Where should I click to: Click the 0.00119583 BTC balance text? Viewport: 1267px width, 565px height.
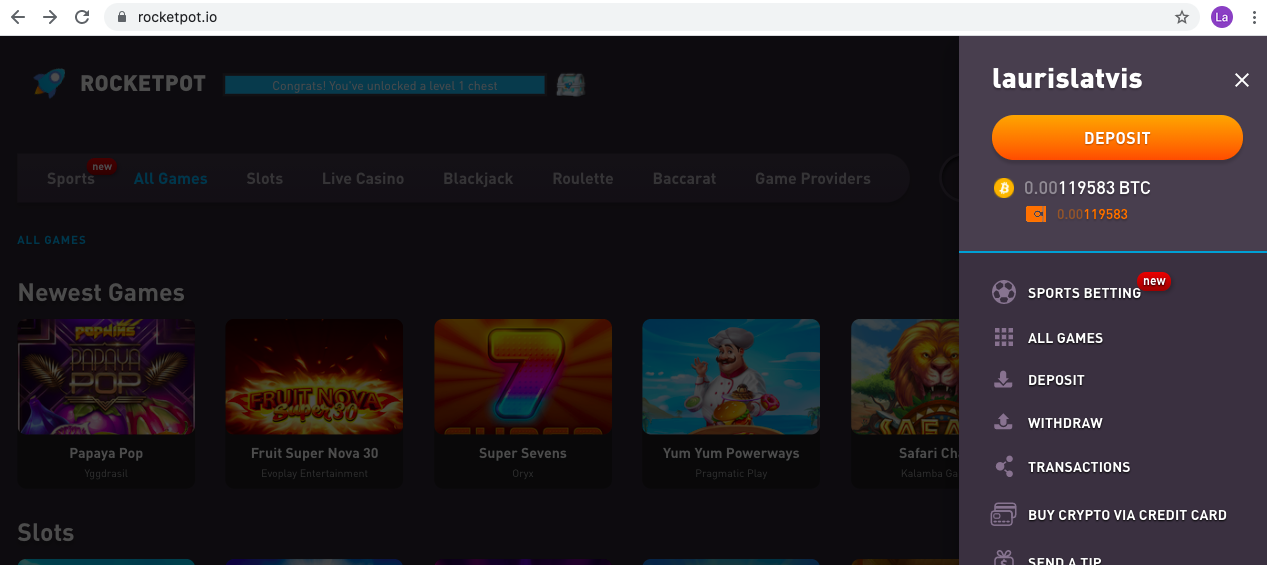[1087, 187]
